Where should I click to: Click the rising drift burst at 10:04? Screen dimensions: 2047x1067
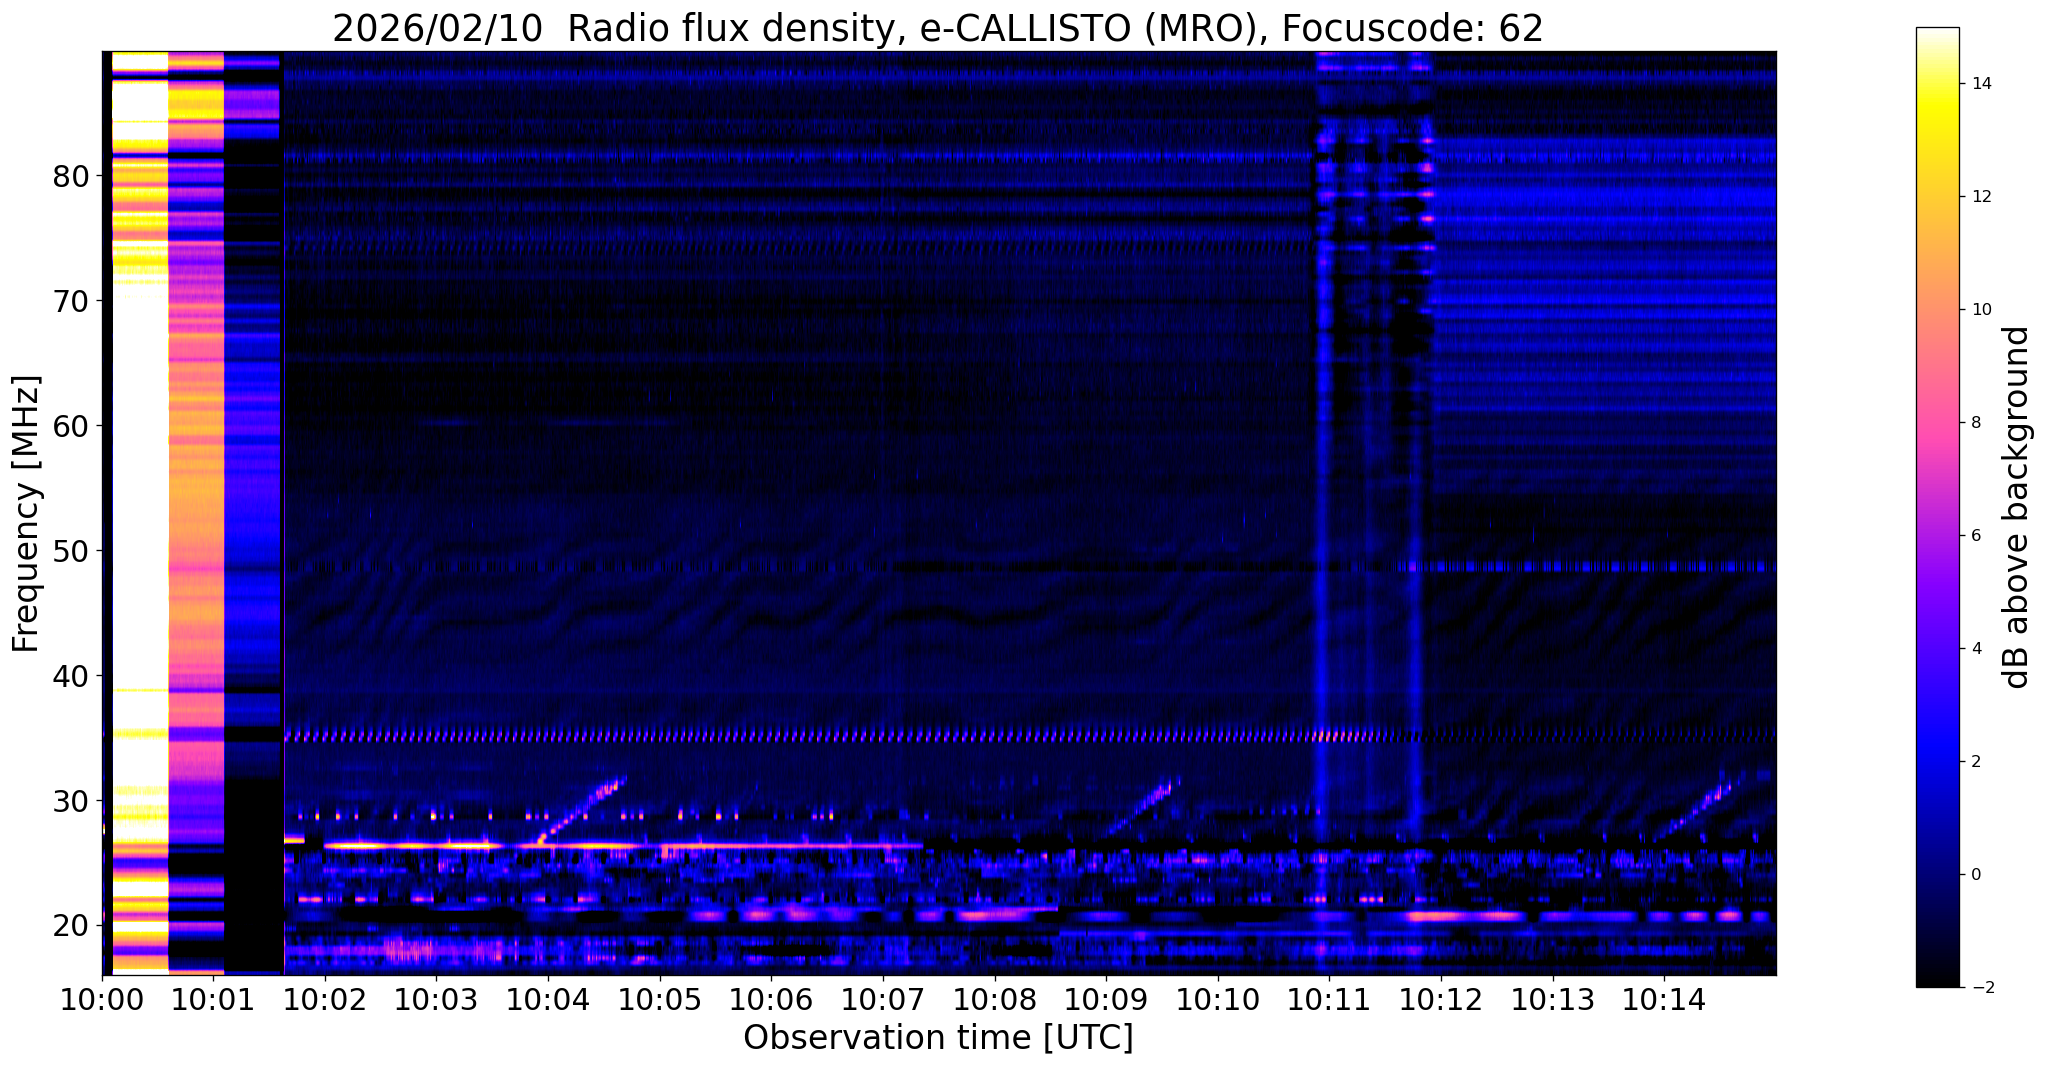(583, 811)
